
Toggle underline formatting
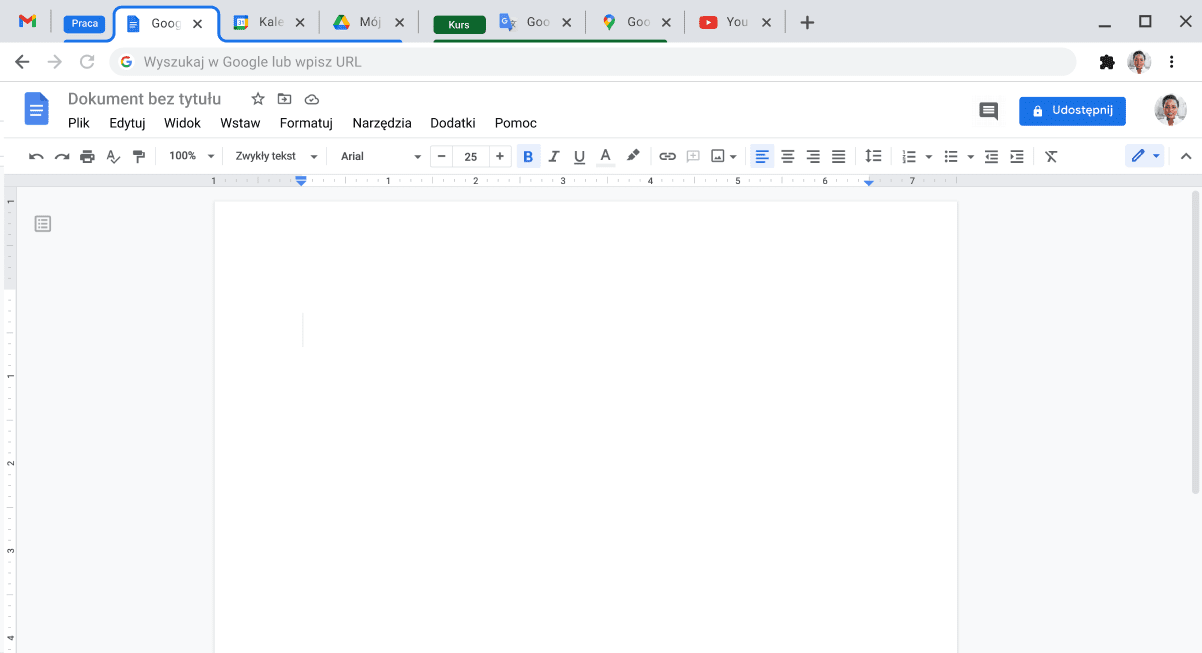pos(579,156)
